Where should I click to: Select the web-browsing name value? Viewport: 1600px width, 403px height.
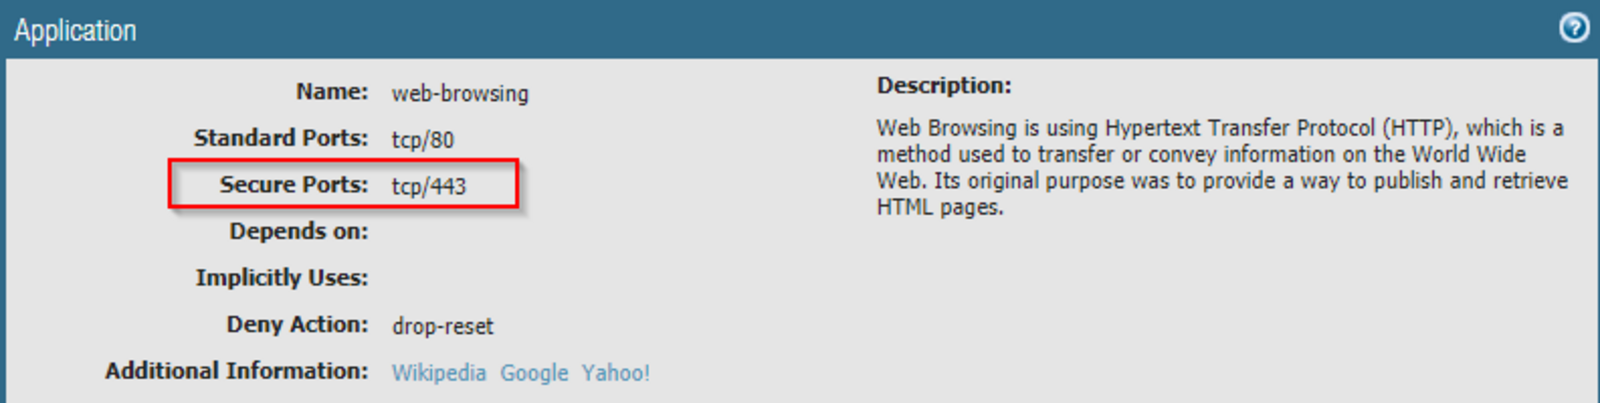coord(460,93)
